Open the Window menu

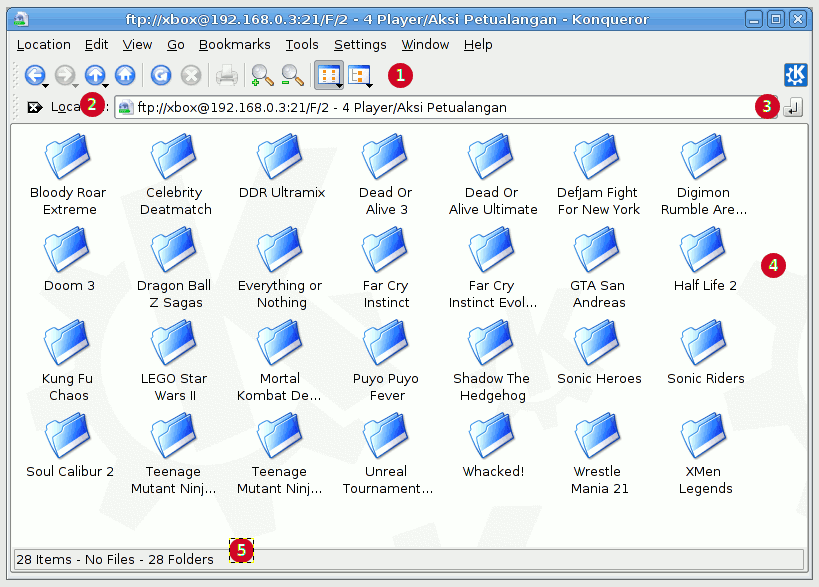tap(425, 45)
